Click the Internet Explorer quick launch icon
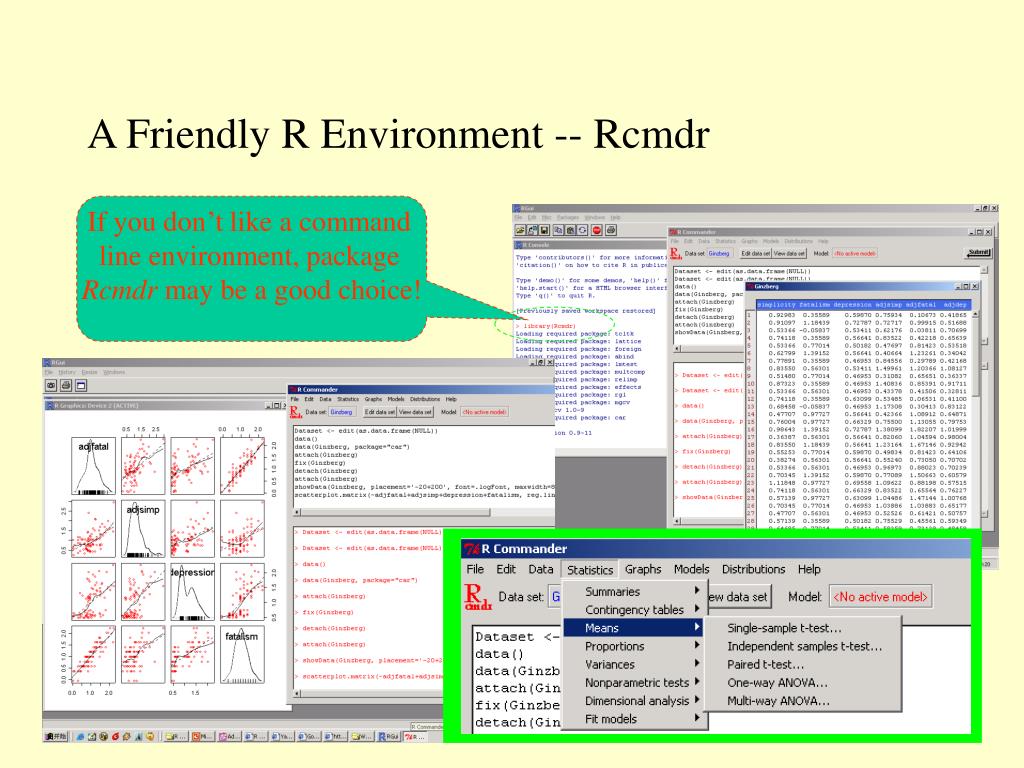The image size is (1024, 768). 80,737
